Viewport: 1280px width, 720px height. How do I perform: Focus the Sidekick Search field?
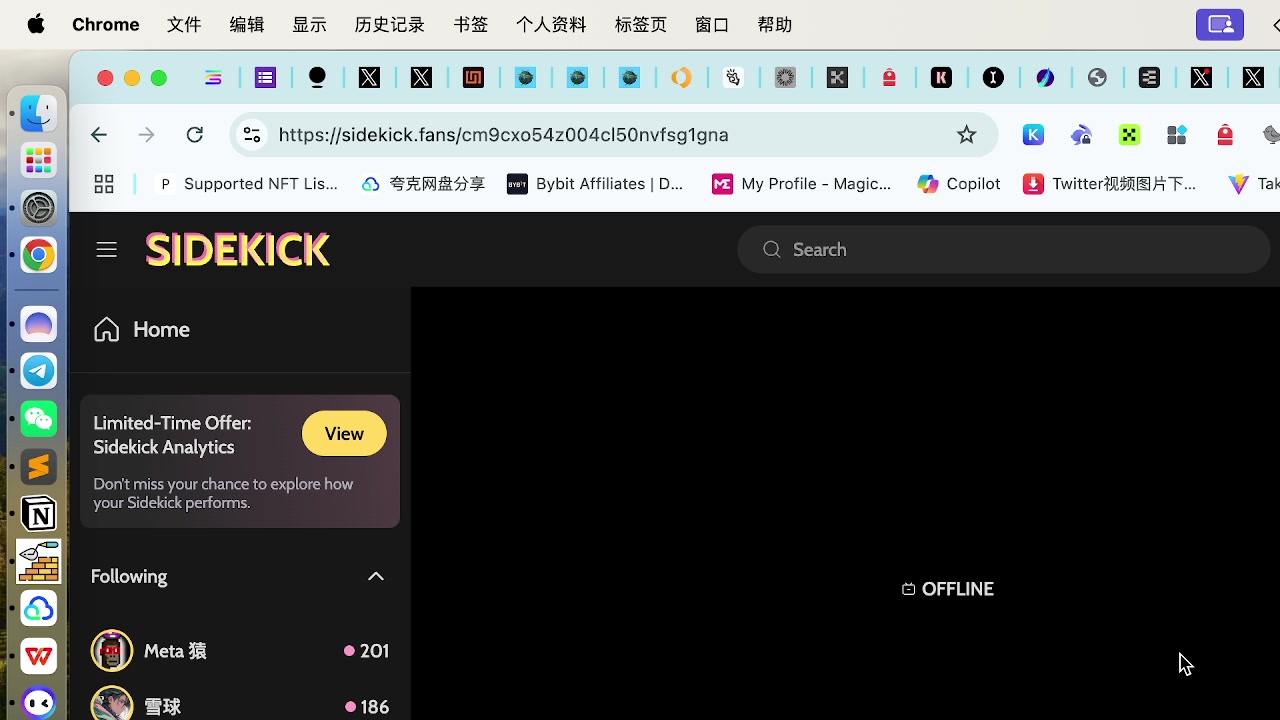(1003, 249)
